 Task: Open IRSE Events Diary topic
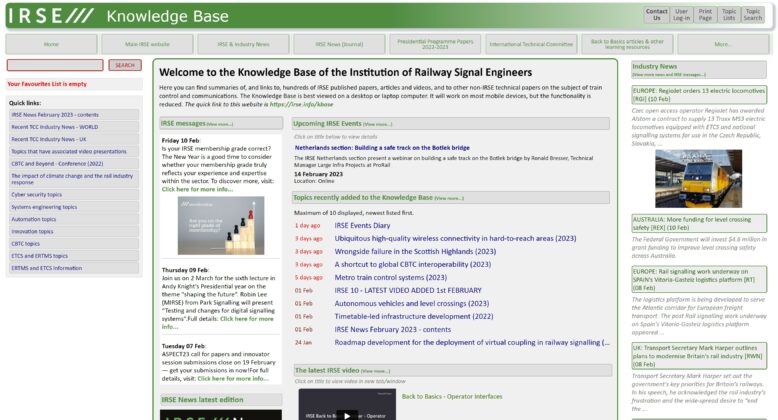tap(362, 225)
